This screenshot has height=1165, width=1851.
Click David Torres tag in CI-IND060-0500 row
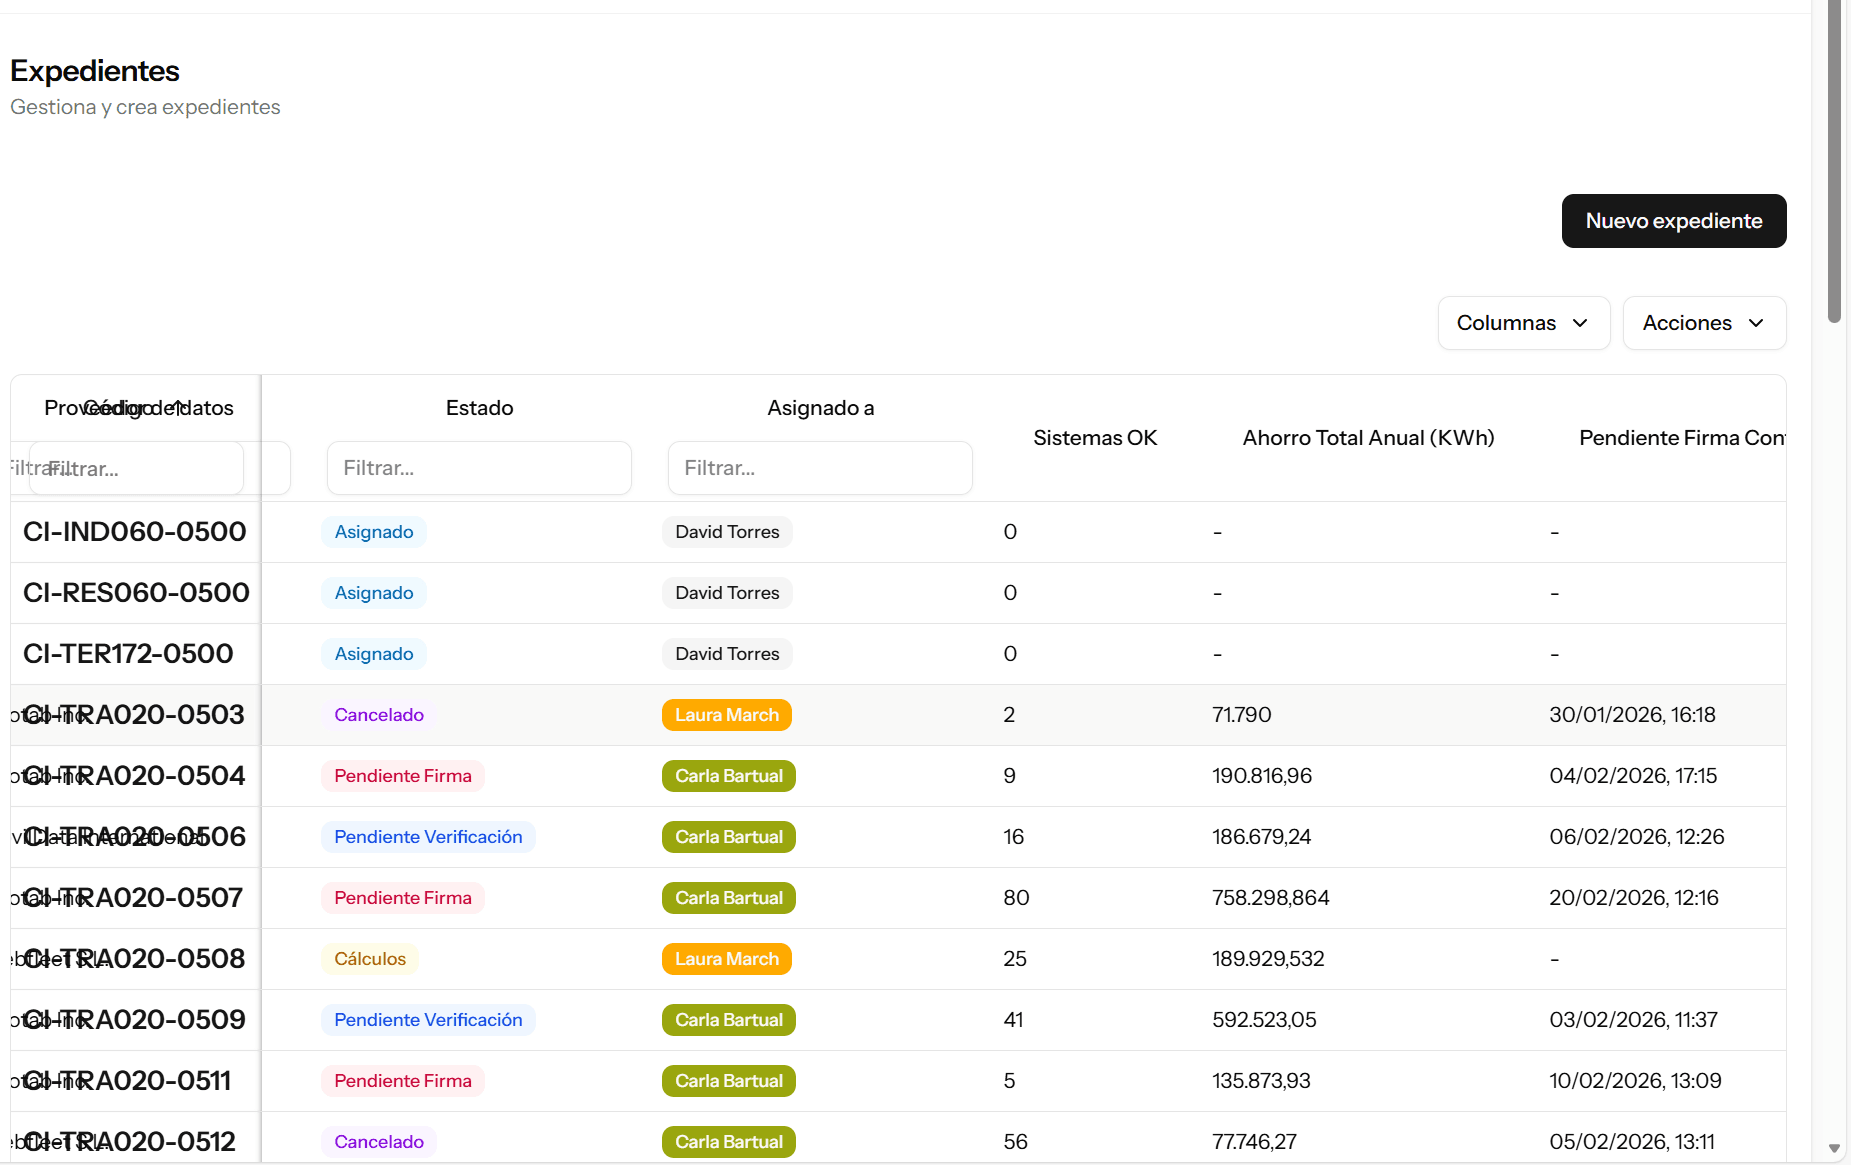click(x=726, y=532)
